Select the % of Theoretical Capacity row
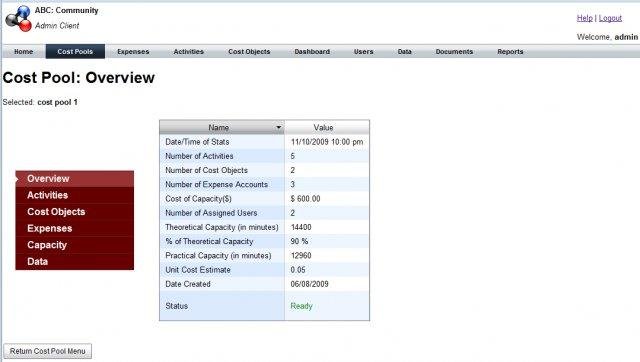 point(264,242)
